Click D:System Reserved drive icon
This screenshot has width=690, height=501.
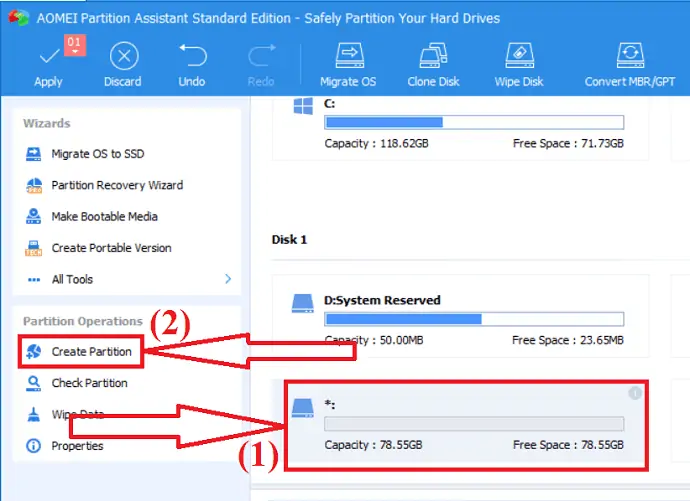click(x=303, y=304)
